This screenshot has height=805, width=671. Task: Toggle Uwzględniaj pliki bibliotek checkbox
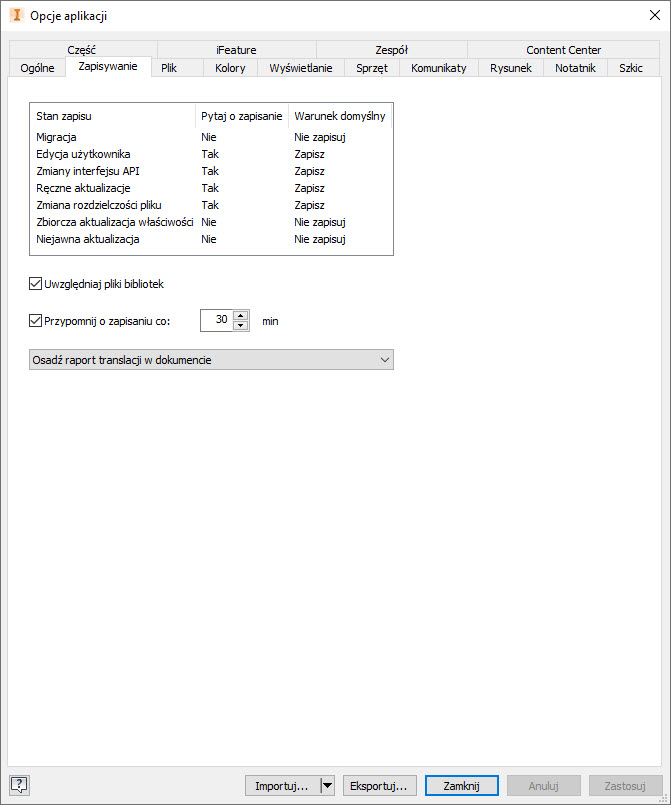pyautogui.click(x=36, y=284)
